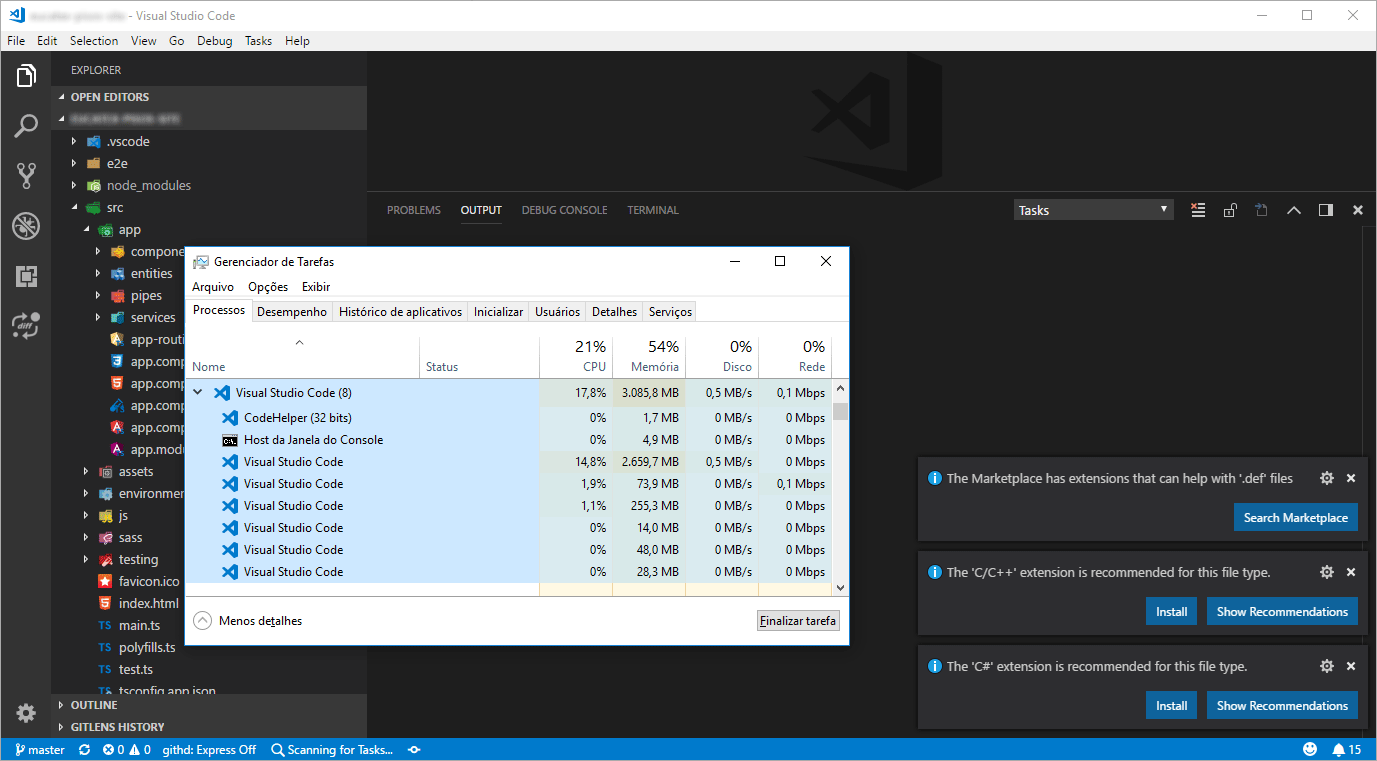Switch to the PROBLEMS panel tab
The image size is (1377, 761).
pyautogui.click(x=414, y=210)
